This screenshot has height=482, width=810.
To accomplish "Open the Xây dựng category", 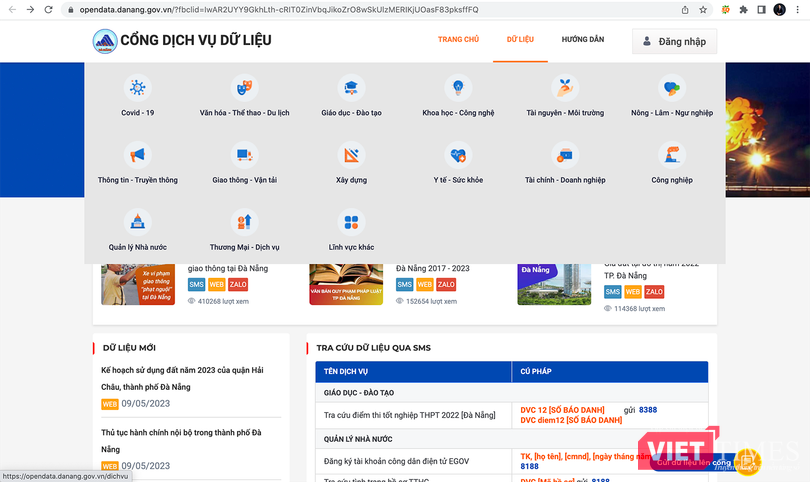I will (x=351, y=155).
